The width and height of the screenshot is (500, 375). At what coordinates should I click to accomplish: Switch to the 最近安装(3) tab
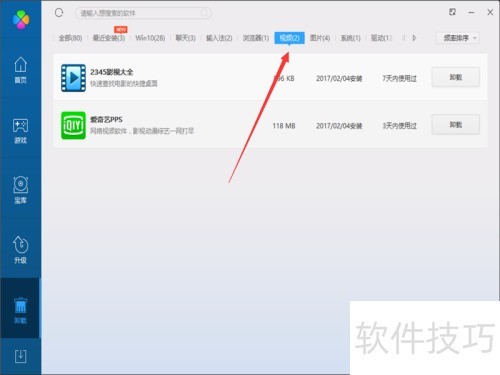(x=109, y=38)
